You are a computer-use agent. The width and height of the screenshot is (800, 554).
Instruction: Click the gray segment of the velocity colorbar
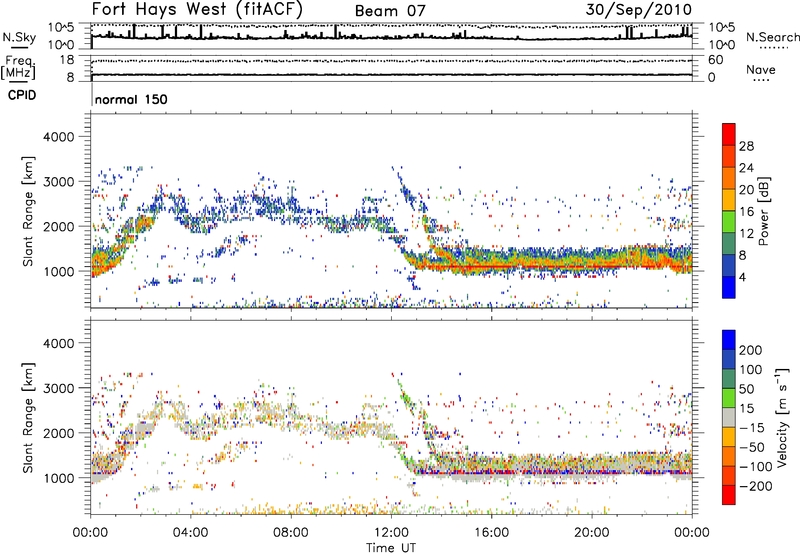coord(729,418)
